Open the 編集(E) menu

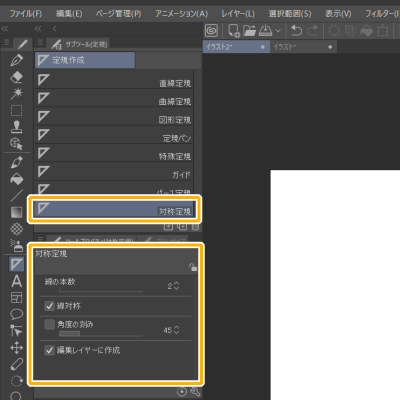point(69,14)
